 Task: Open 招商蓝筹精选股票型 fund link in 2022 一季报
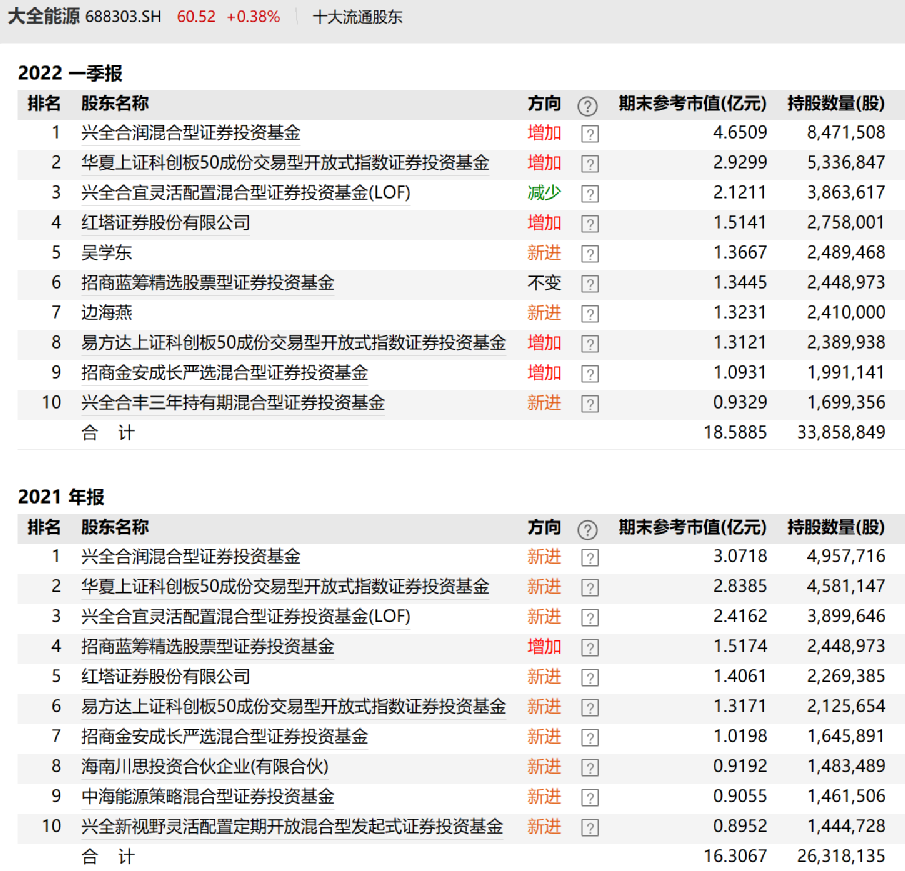[208, 283]
